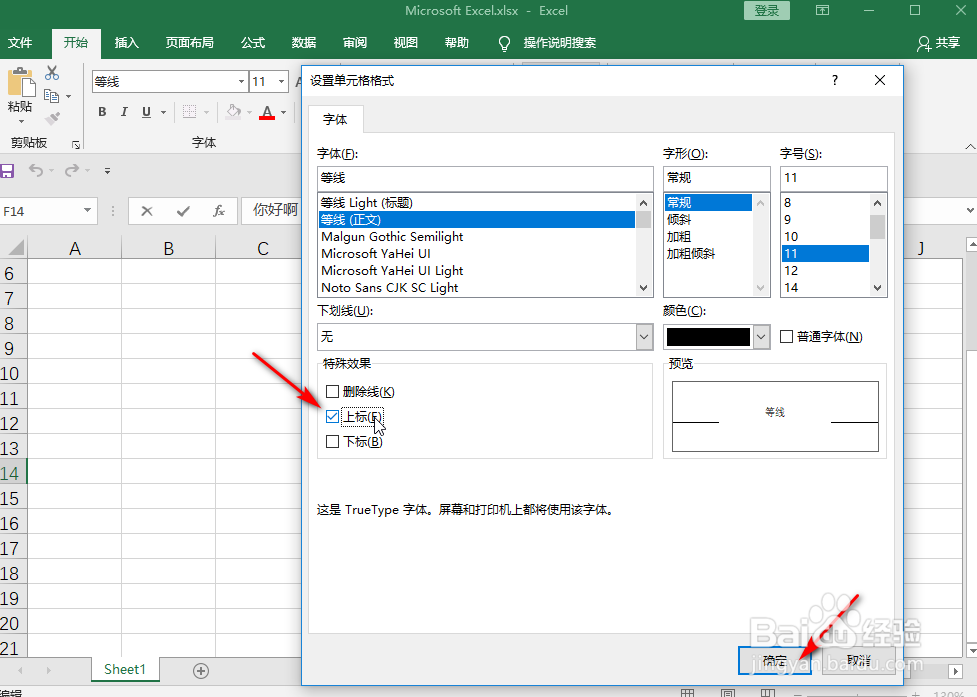The width and height of the screenshot is (977, 697).
Task: Open the Name Box dropdown arrow
Action: coord(87,211)
